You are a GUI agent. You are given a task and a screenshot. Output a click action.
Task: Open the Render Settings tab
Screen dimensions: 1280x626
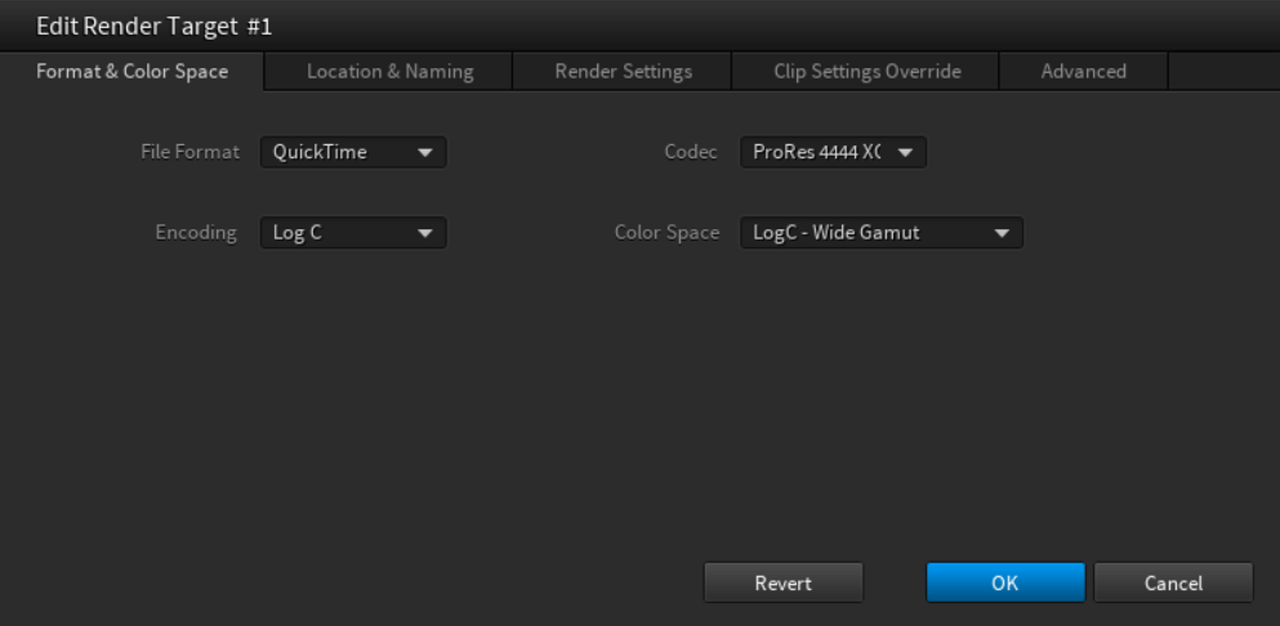tap(623, 71)
